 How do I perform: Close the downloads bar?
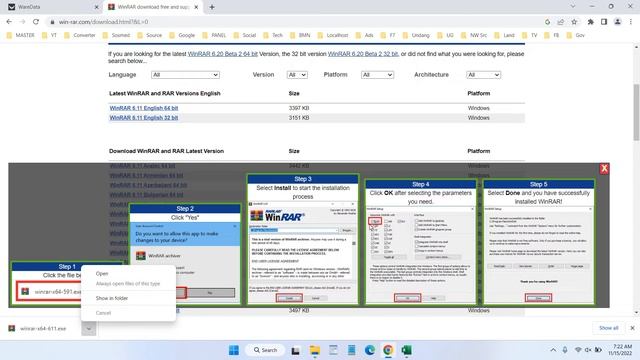coord(632,328)
